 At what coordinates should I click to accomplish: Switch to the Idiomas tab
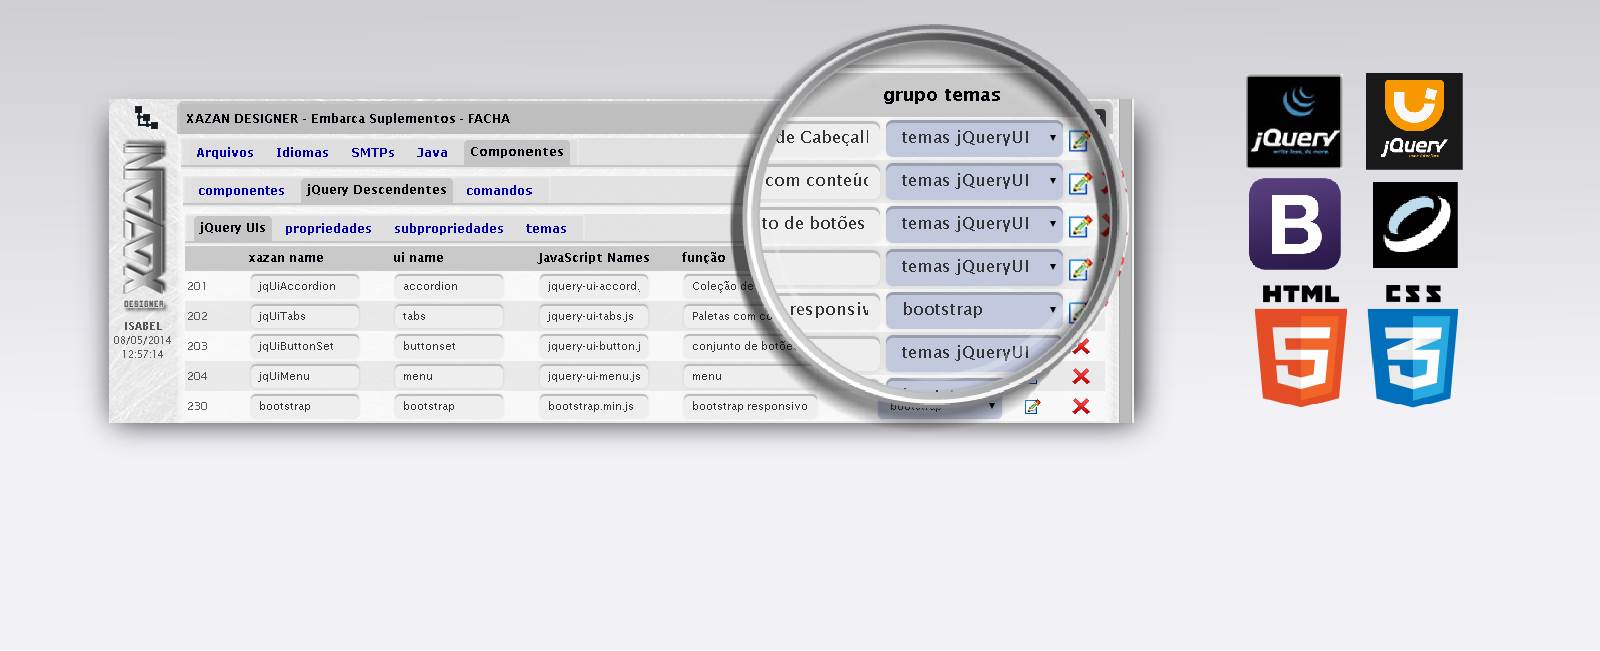[302, 153]
